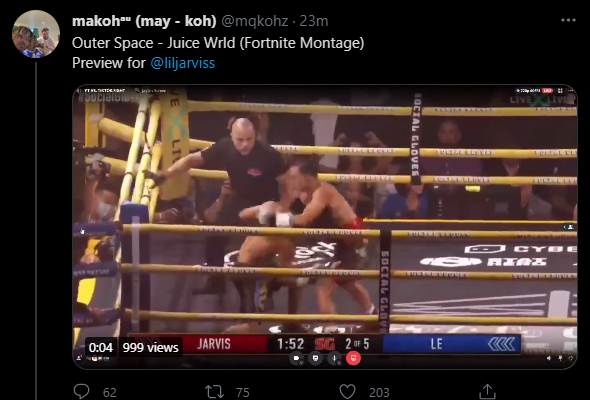Click the camera icon in the video overlay
The image size is (590, 400).
(x=297, y=358)
